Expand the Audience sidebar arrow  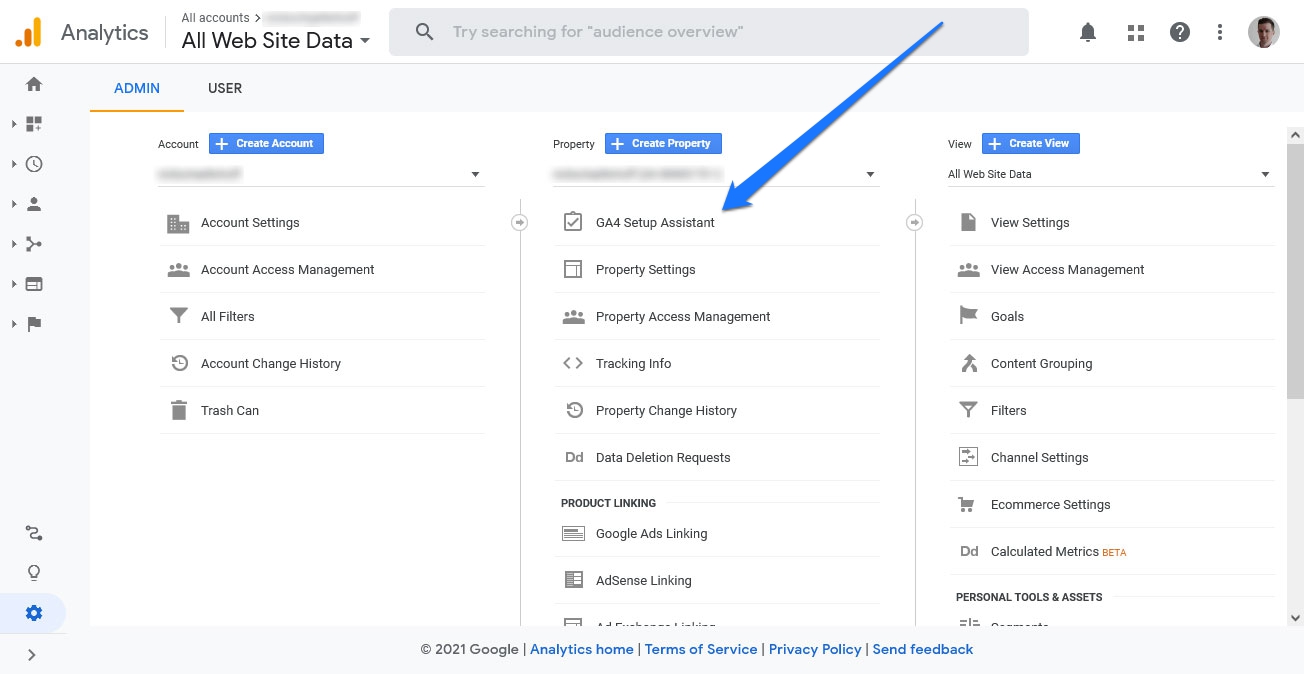click(x=14, y=204)
